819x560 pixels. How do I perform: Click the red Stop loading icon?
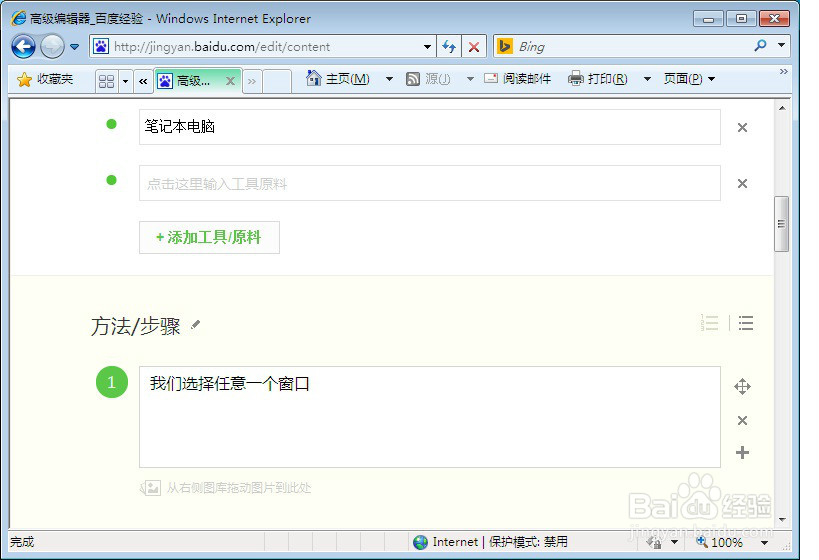[x=474, y=47]
